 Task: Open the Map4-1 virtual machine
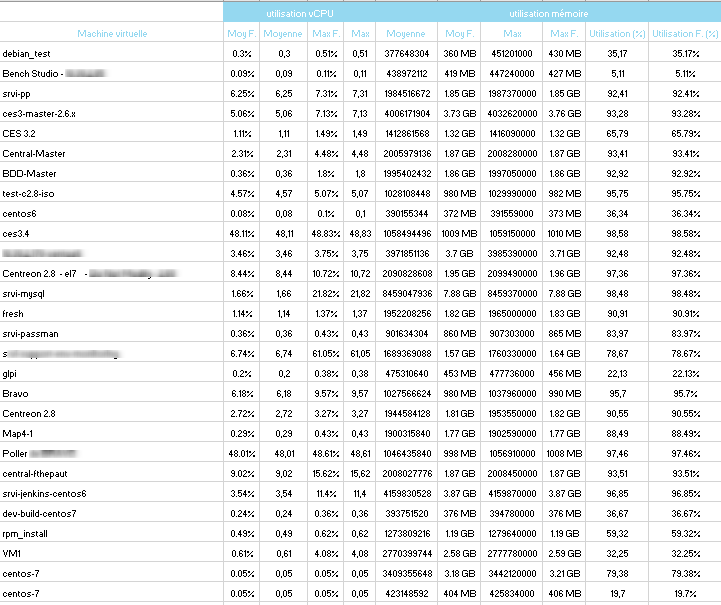click(19, 433)
